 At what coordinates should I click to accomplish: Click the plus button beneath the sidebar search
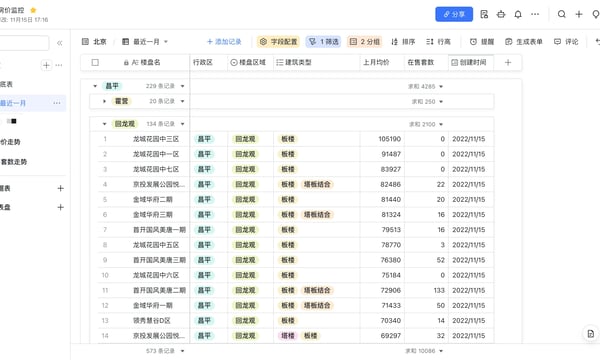click(46, 65)
